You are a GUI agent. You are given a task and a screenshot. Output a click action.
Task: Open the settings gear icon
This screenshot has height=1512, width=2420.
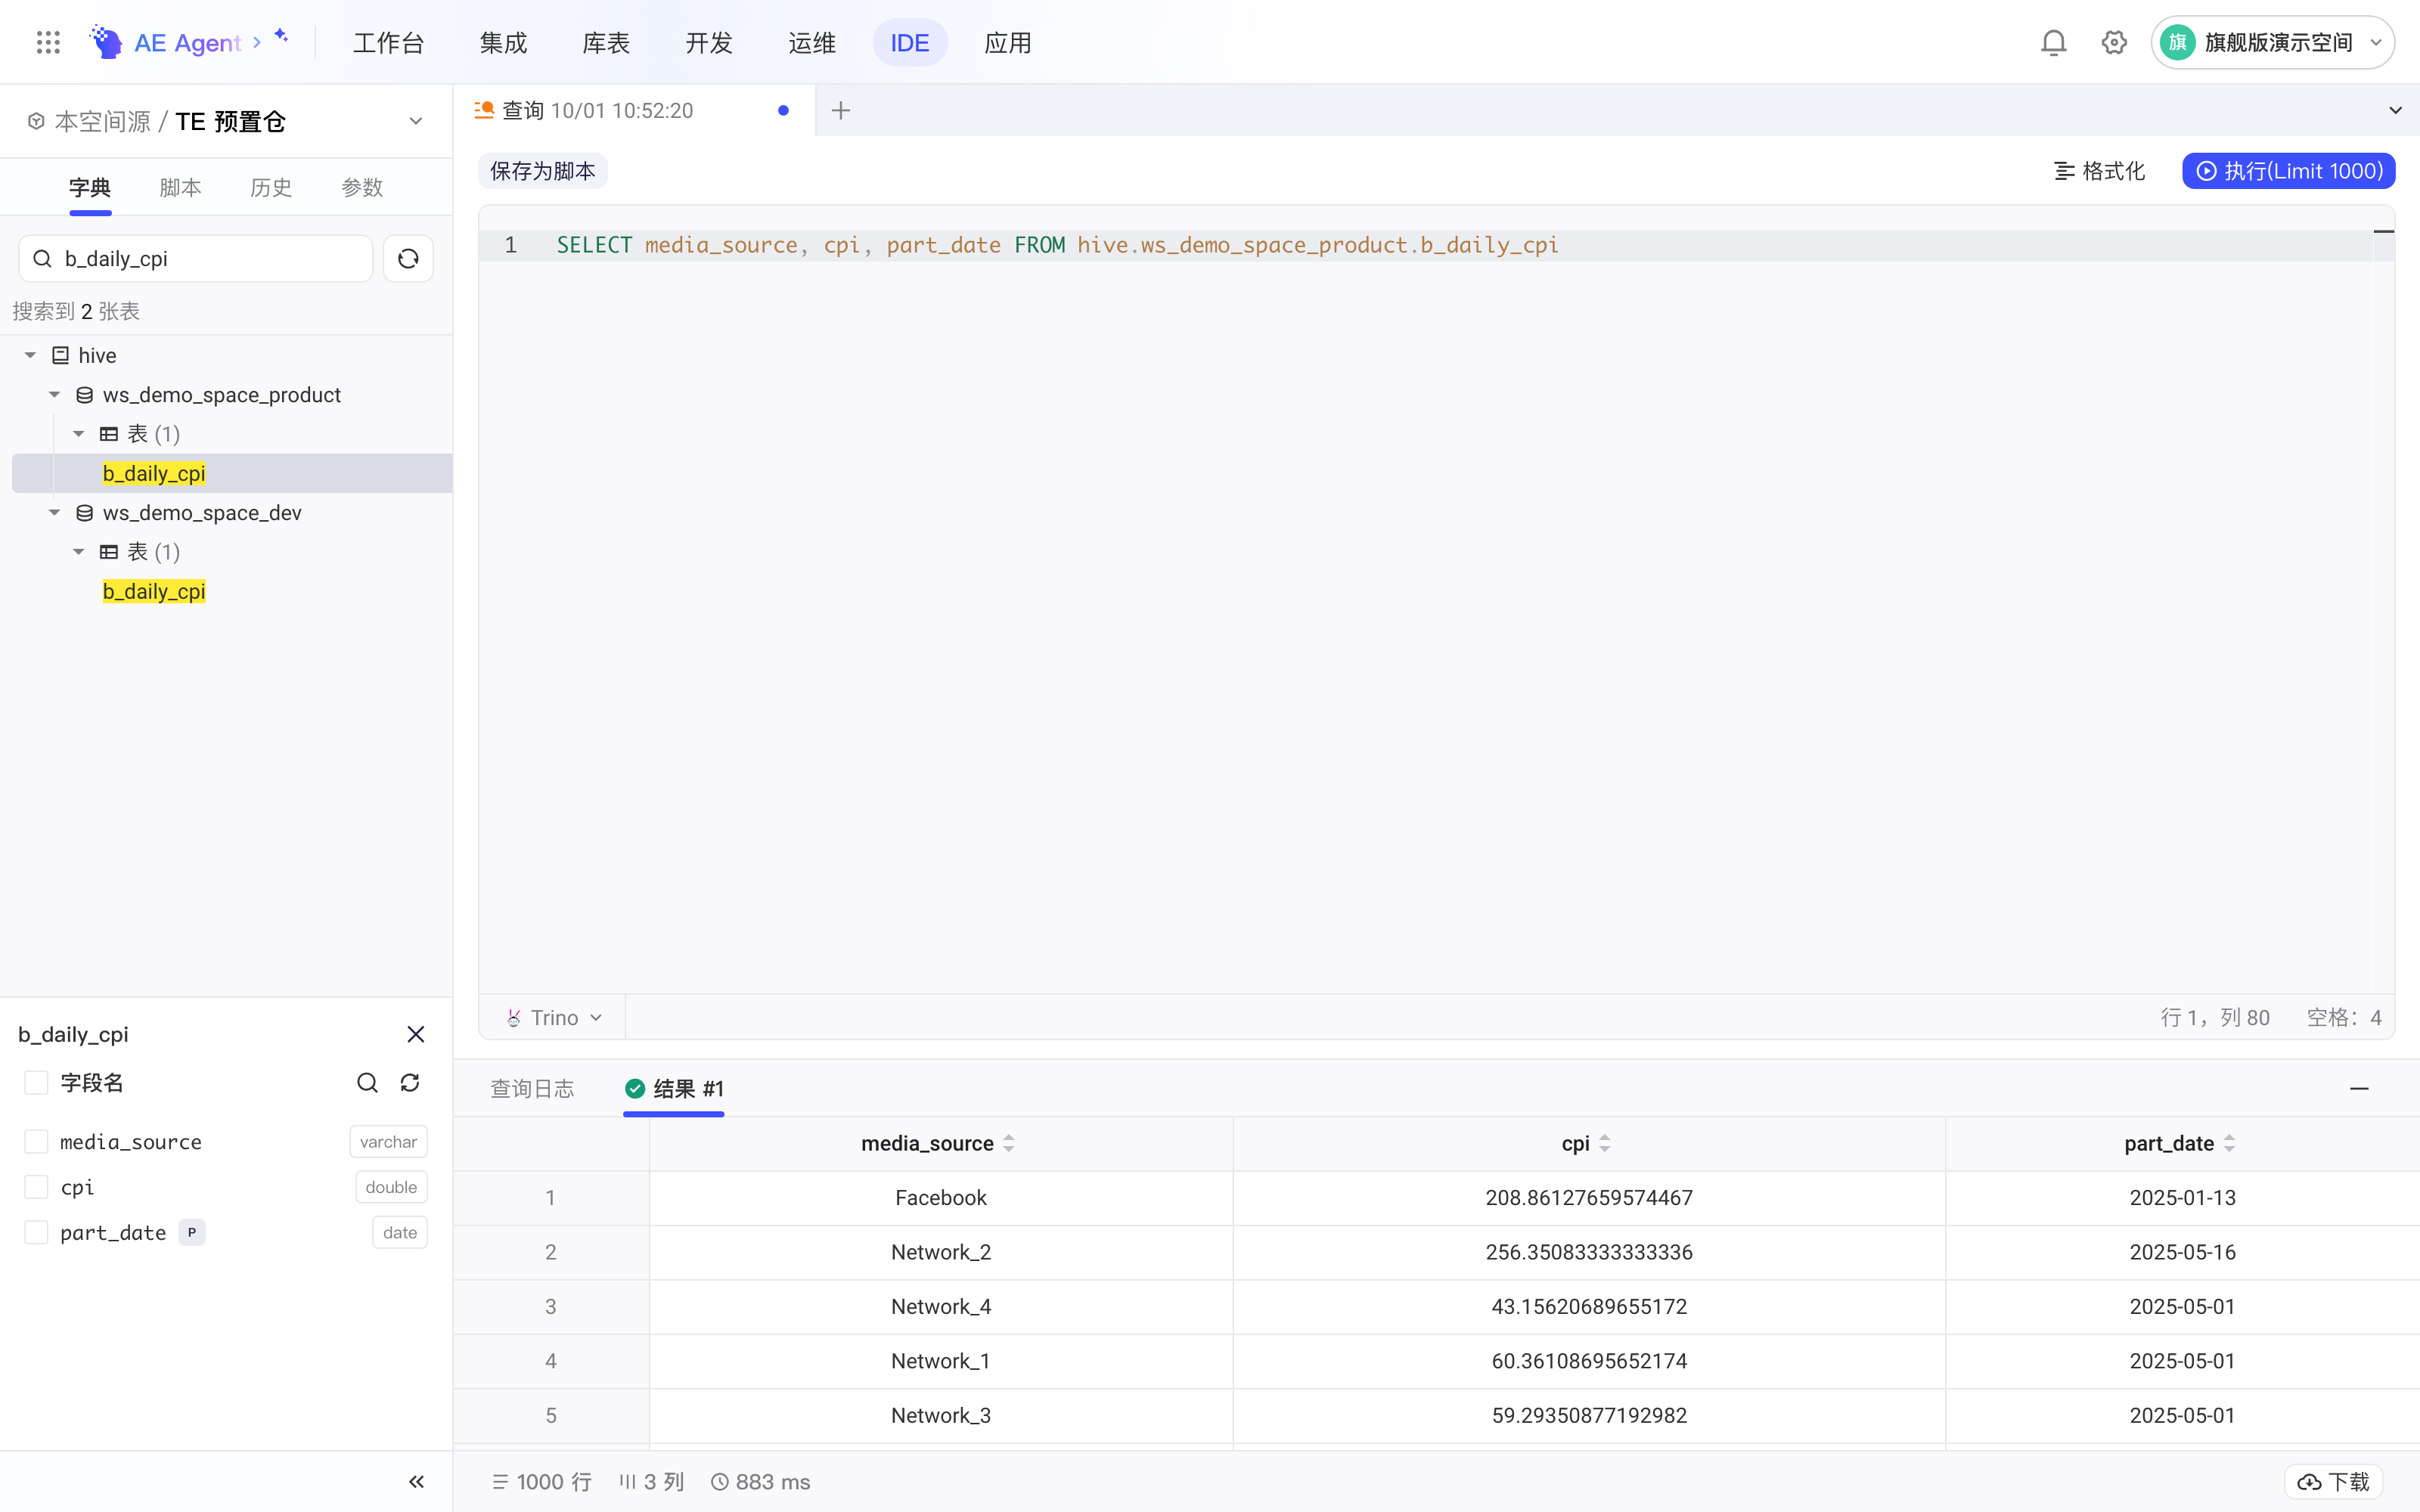pyautogui.click(x=2114, y=42)
